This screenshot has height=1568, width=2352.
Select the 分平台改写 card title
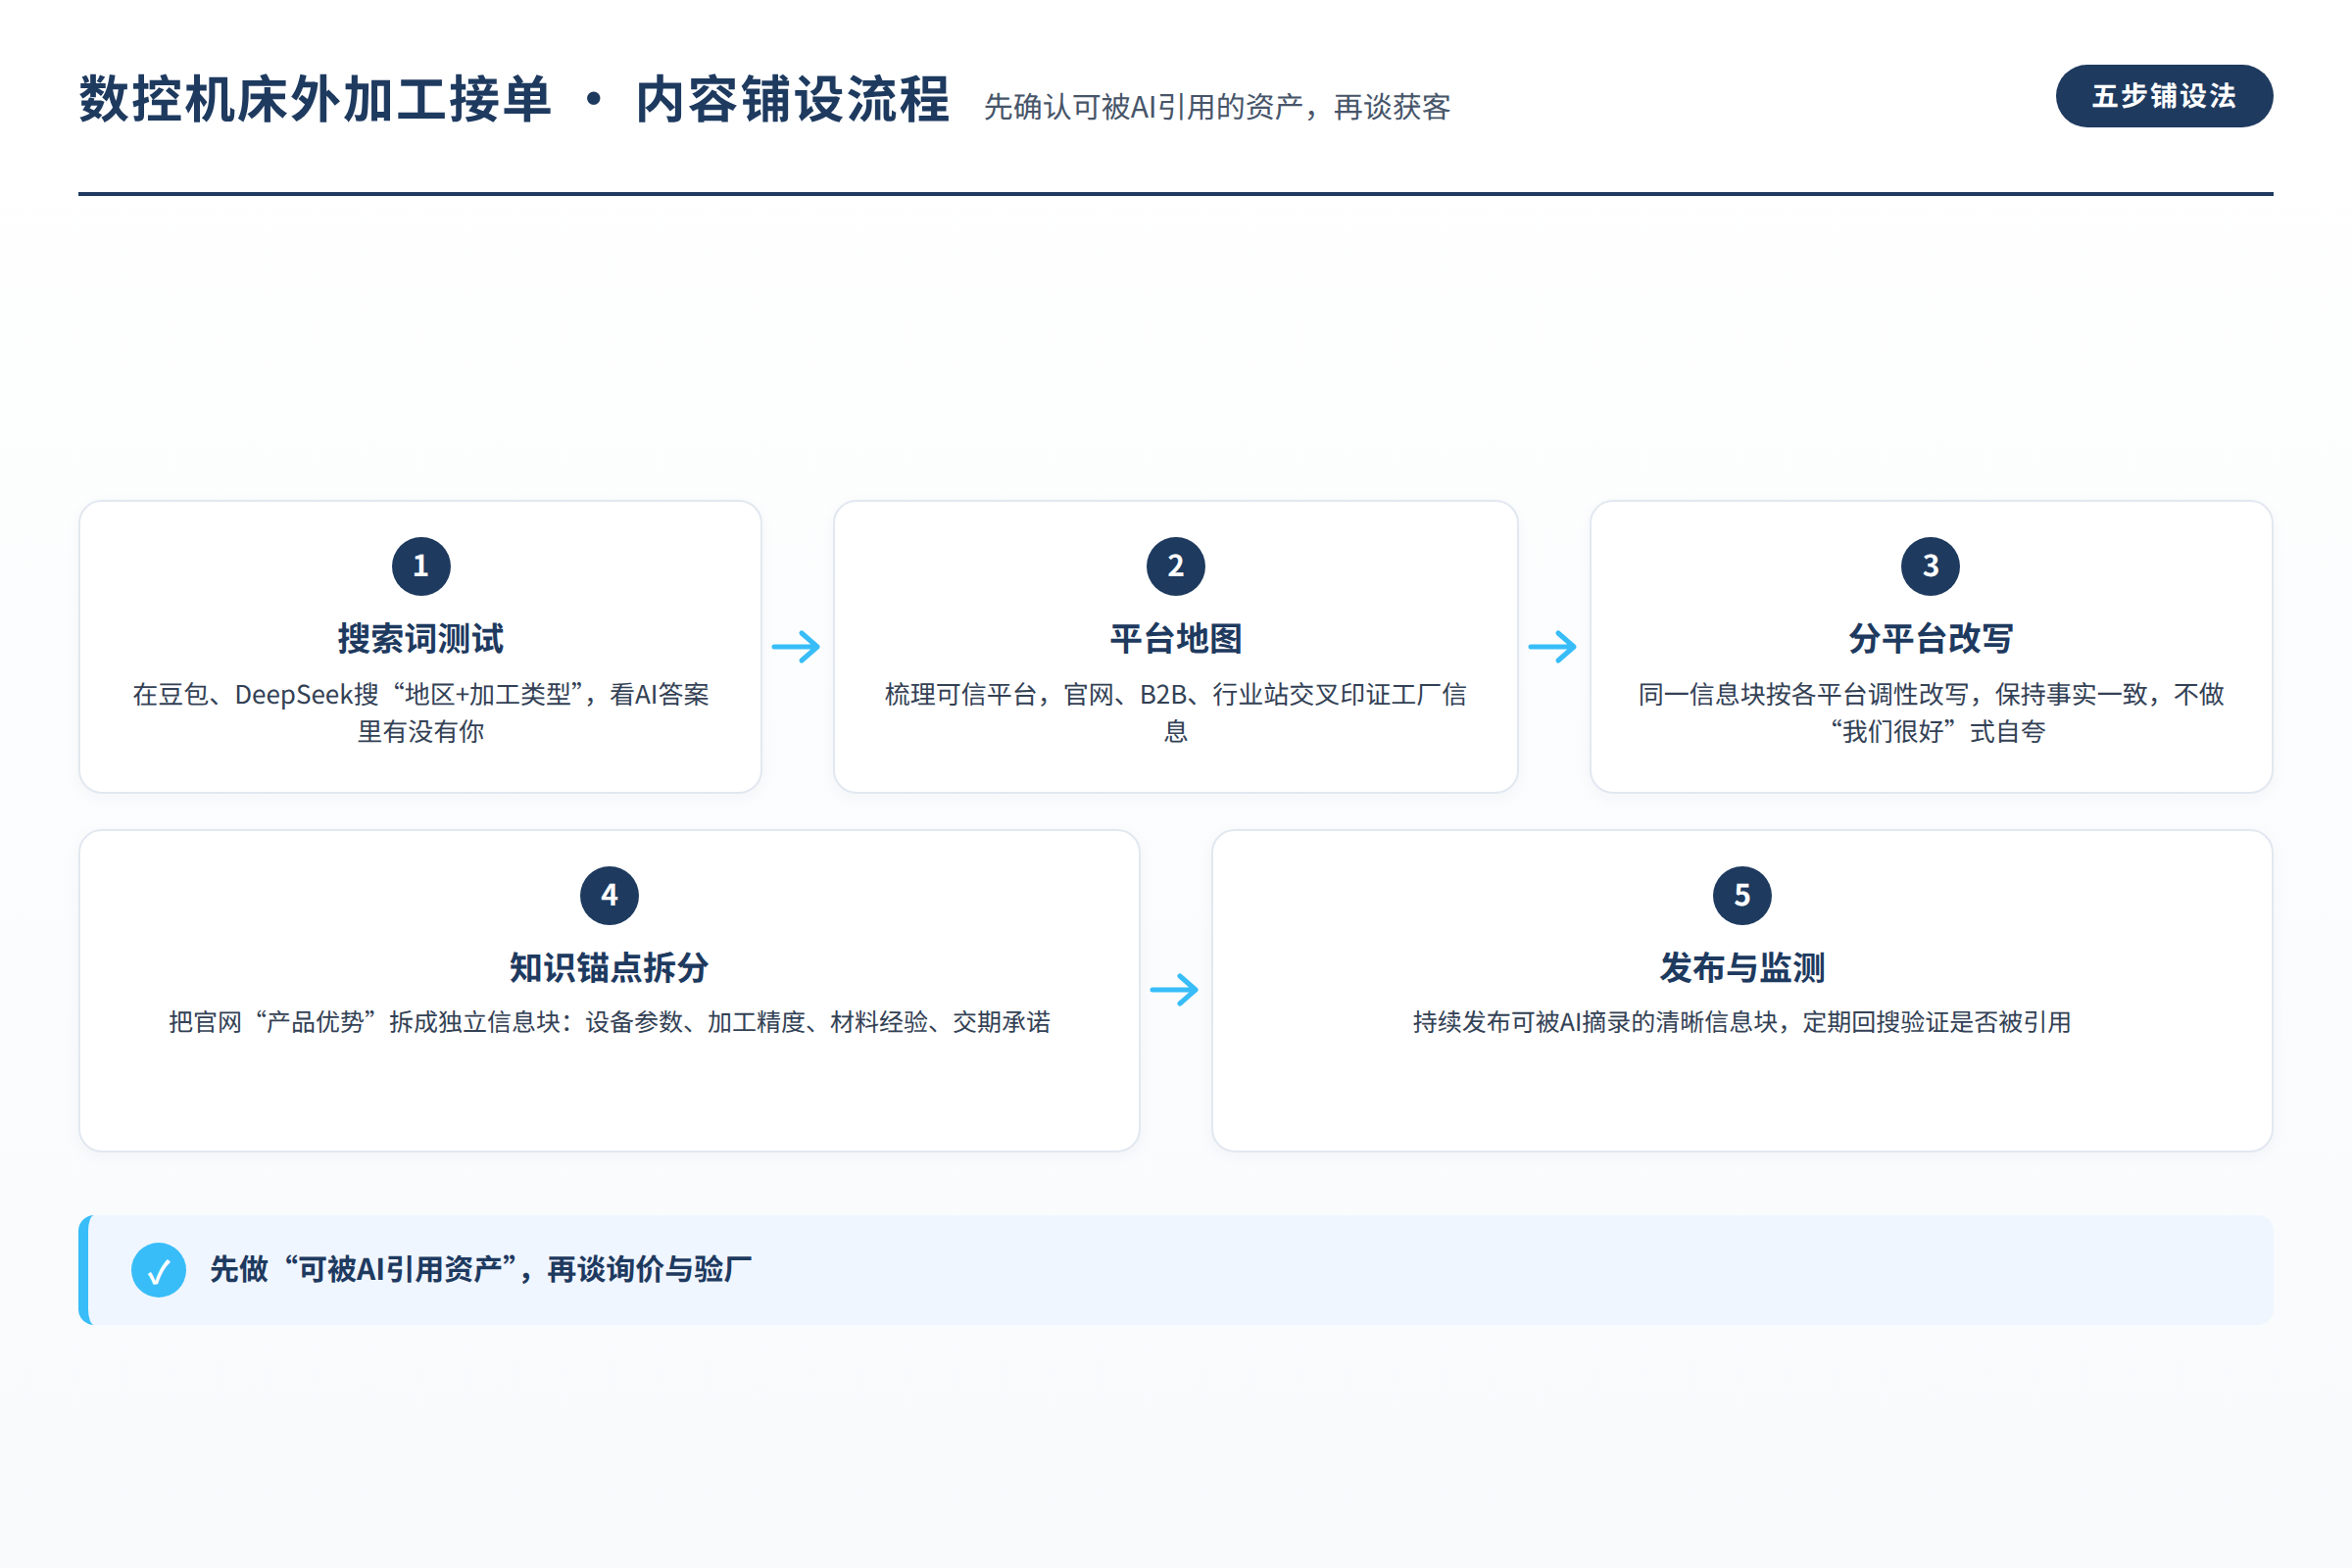pyautogui.click(x=1930, y=638)
